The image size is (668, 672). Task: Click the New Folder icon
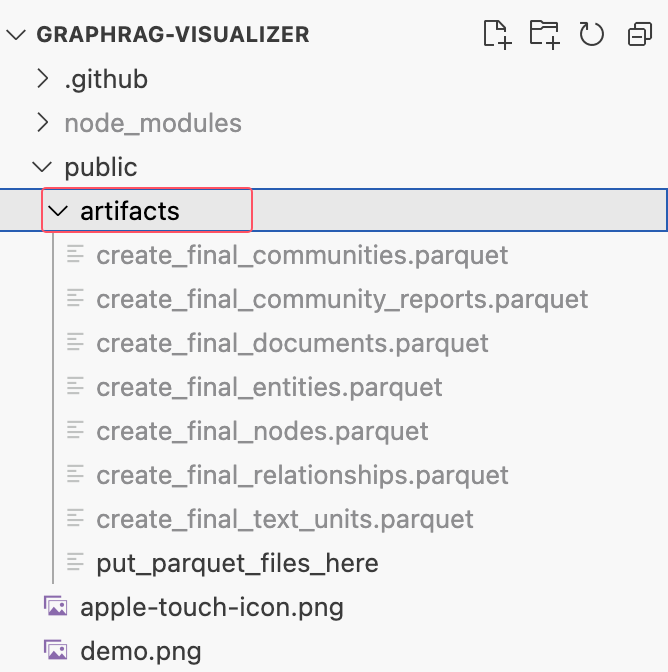tap(544, 34)
